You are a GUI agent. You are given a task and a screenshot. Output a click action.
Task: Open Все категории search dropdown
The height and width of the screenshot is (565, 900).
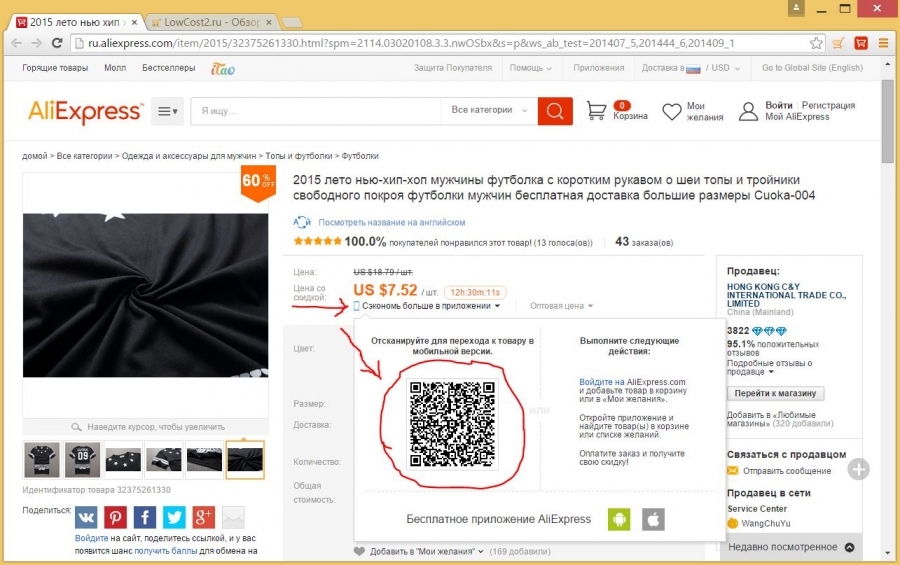point(489,110)
